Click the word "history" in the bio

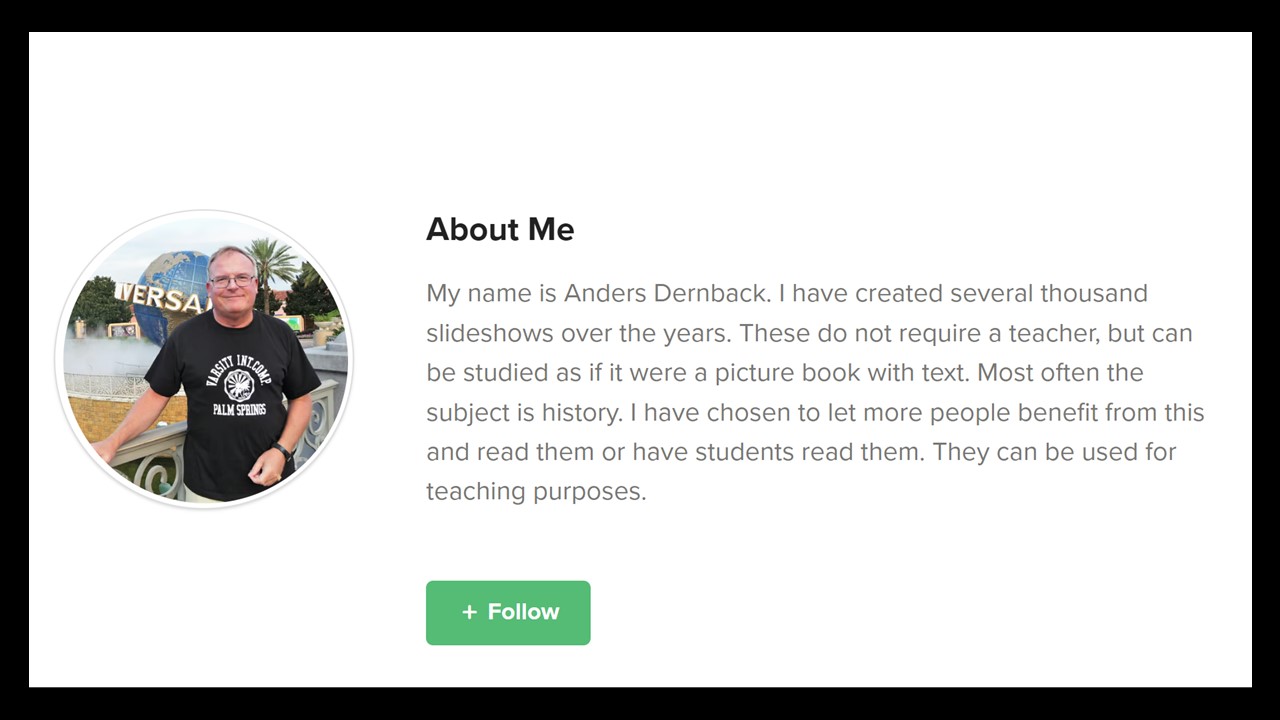580,412
